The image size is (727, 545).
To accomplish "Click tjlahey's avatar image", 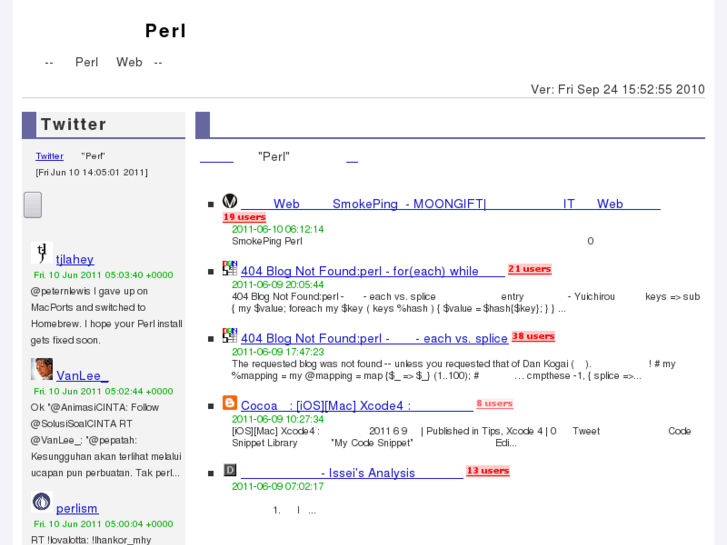I will (41, 254).
